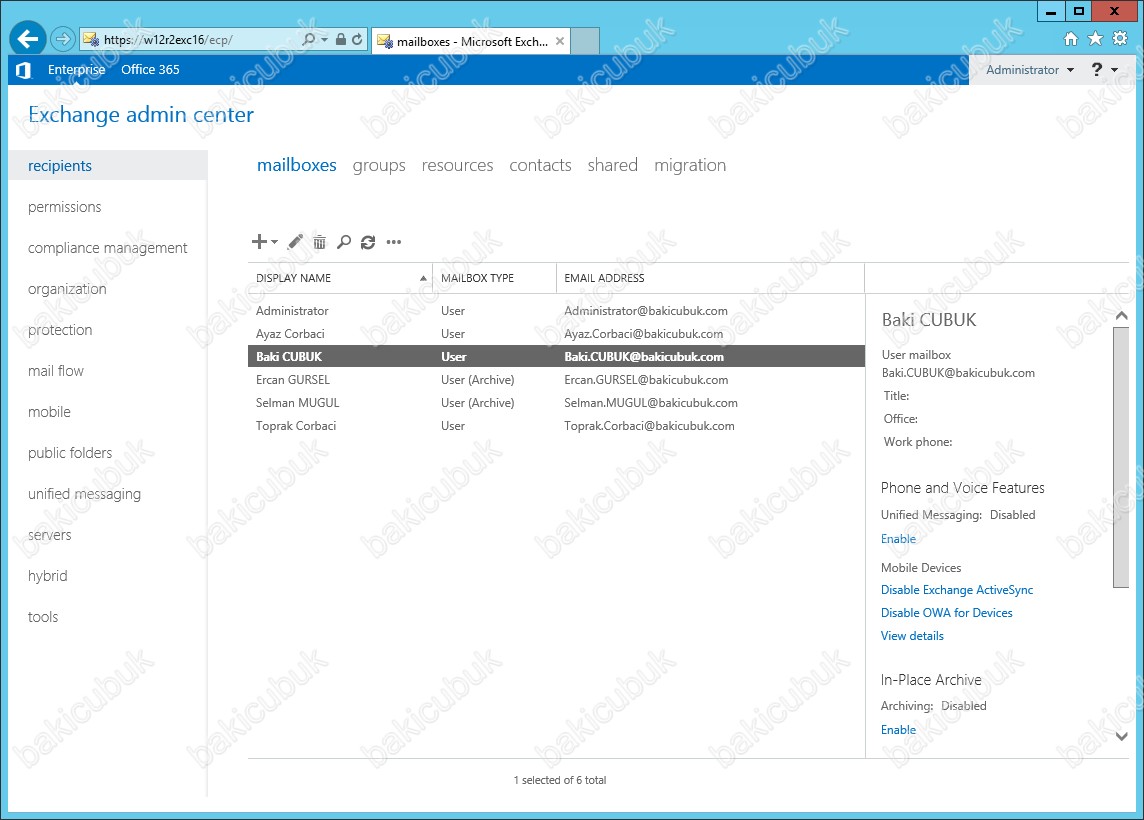Switch to the groups tab
The image size is (1144, 820).
point(379,166)
